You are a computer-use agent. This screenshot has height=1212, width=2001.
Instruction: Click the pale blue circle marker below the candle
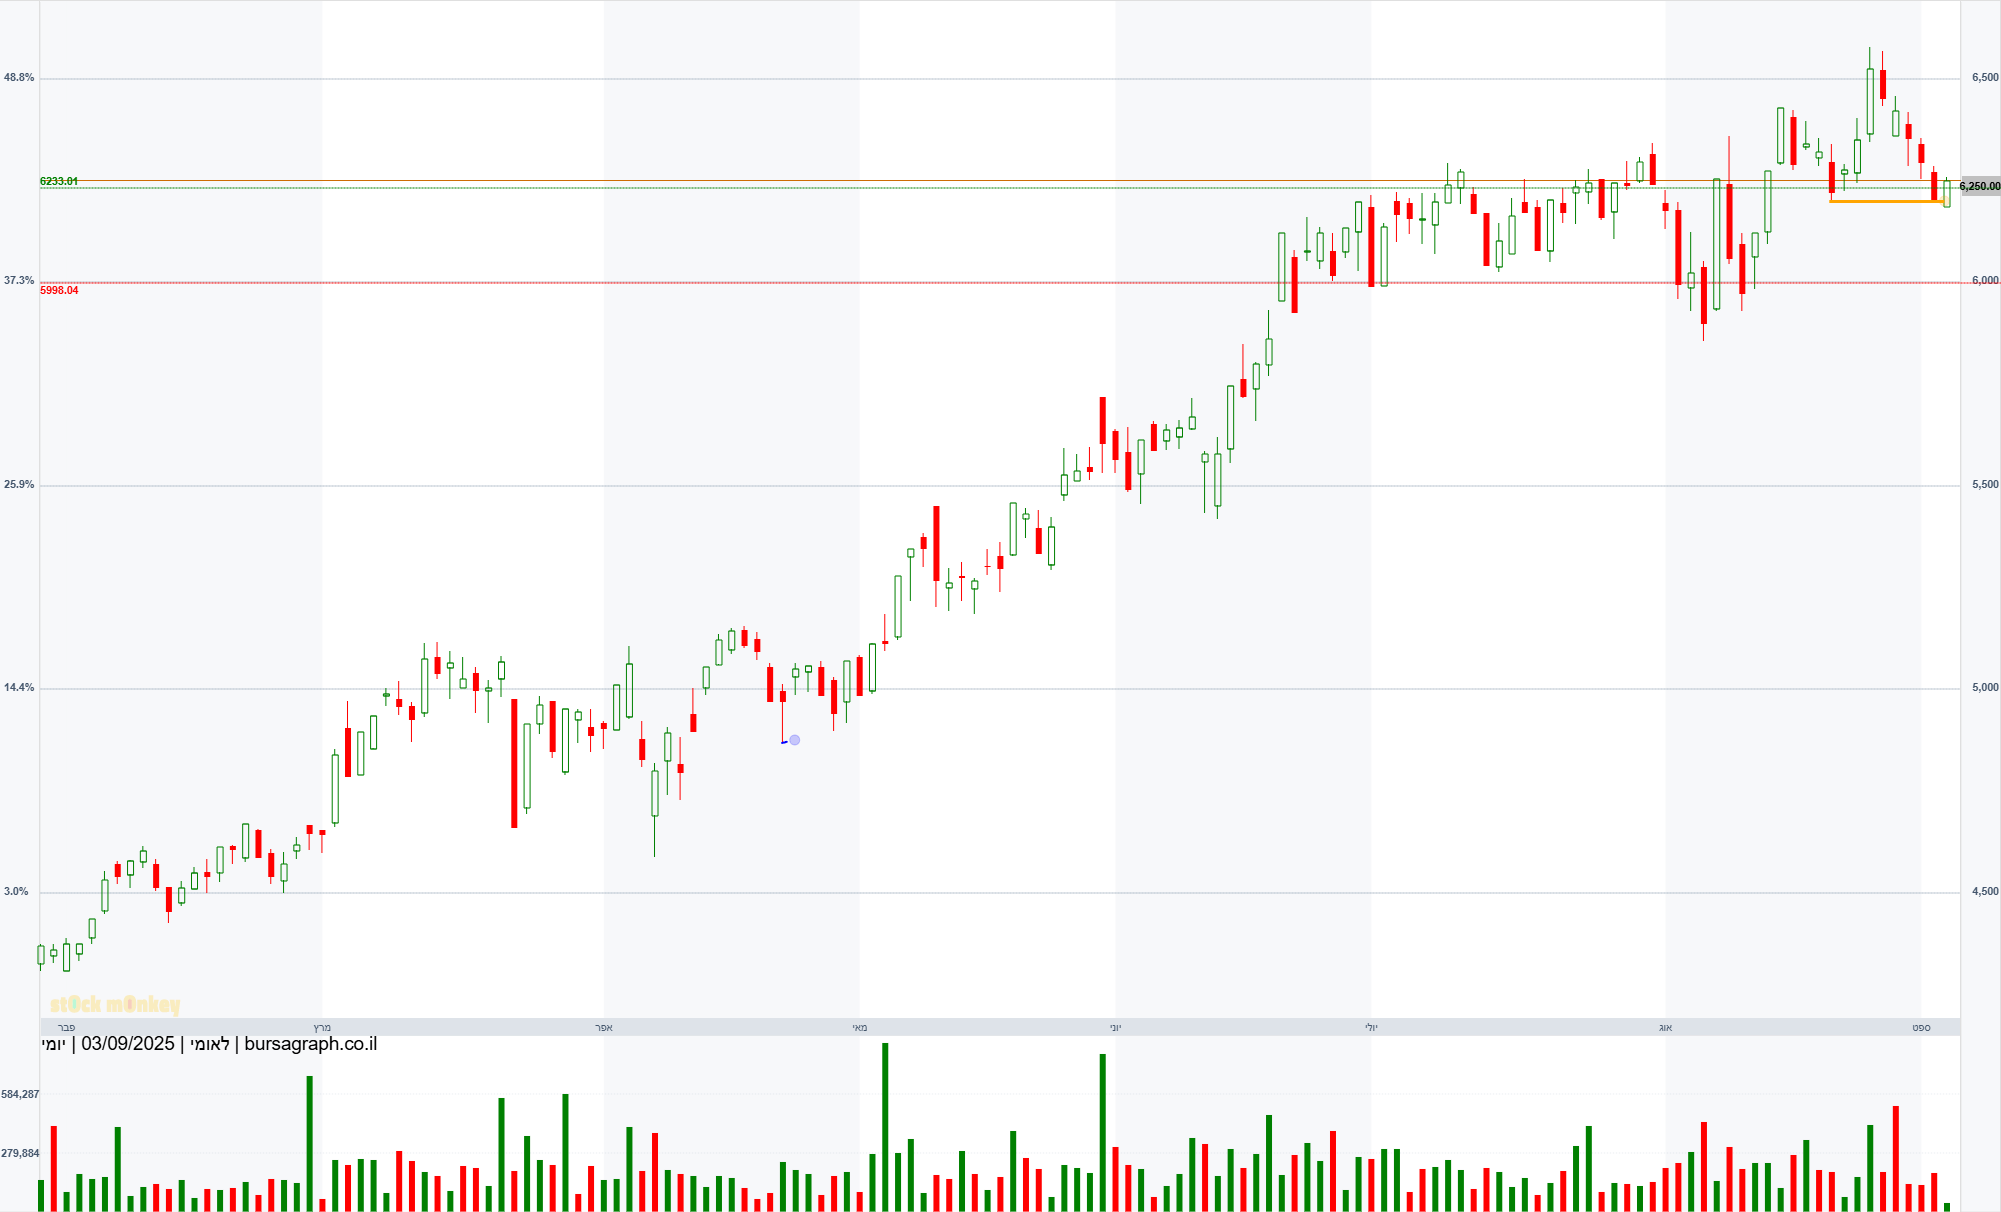(794, 740)
